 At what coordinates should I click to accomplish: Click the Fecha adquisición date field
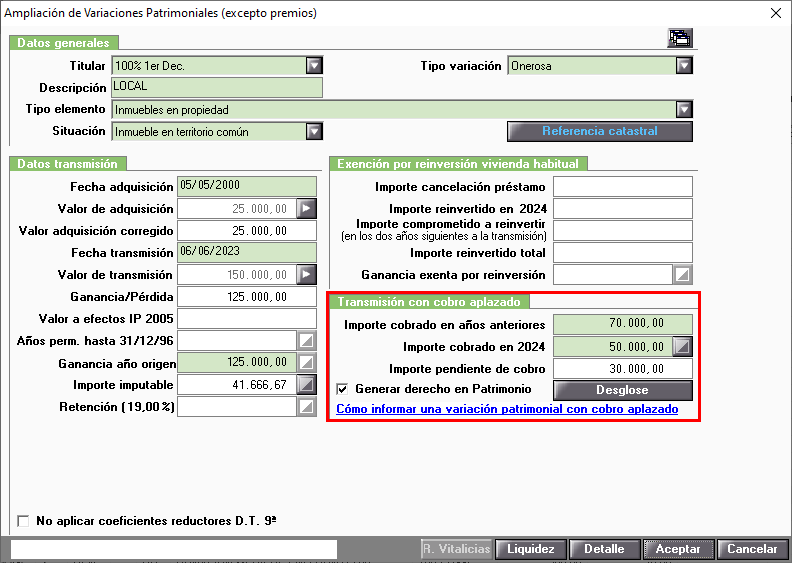pos(247,186)
